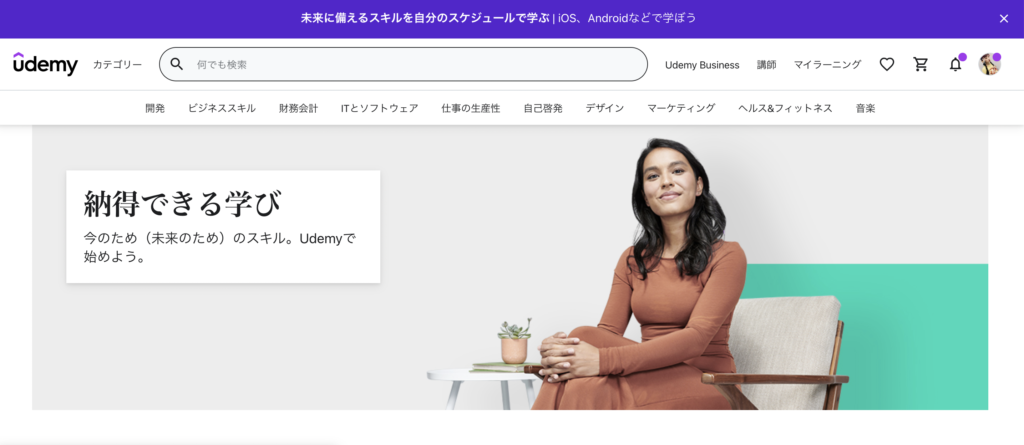Select the マーケティング category

pos(681,108)
